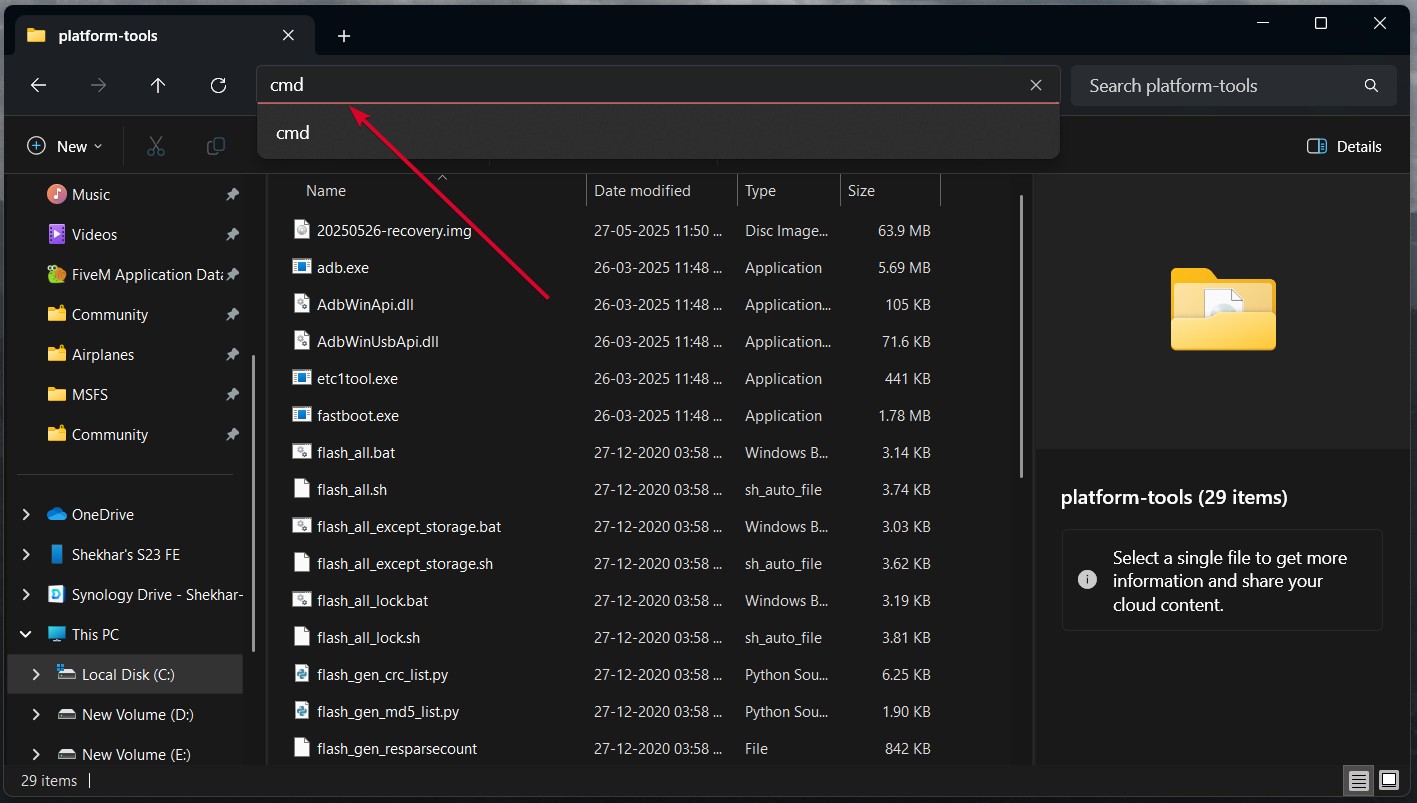Click the Copy icon in toolbar
The image size is (1417, 803).
pos(215,146)
